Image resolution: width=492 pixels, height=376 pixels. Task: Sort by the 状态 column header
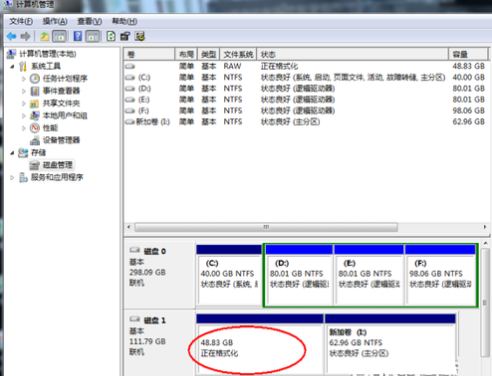coord(353,54)
